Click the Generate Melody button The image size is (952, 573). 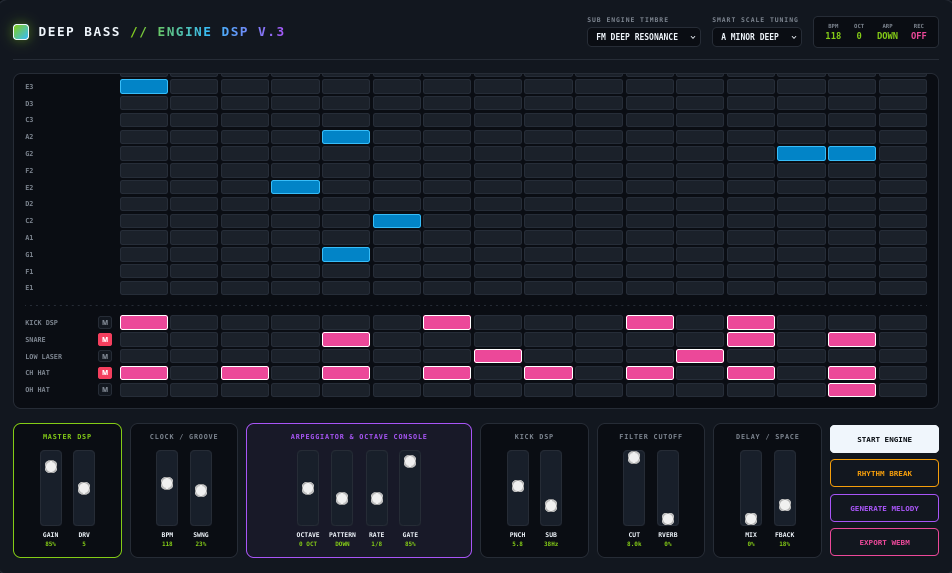pyautogui.click(x=884, y=508)
